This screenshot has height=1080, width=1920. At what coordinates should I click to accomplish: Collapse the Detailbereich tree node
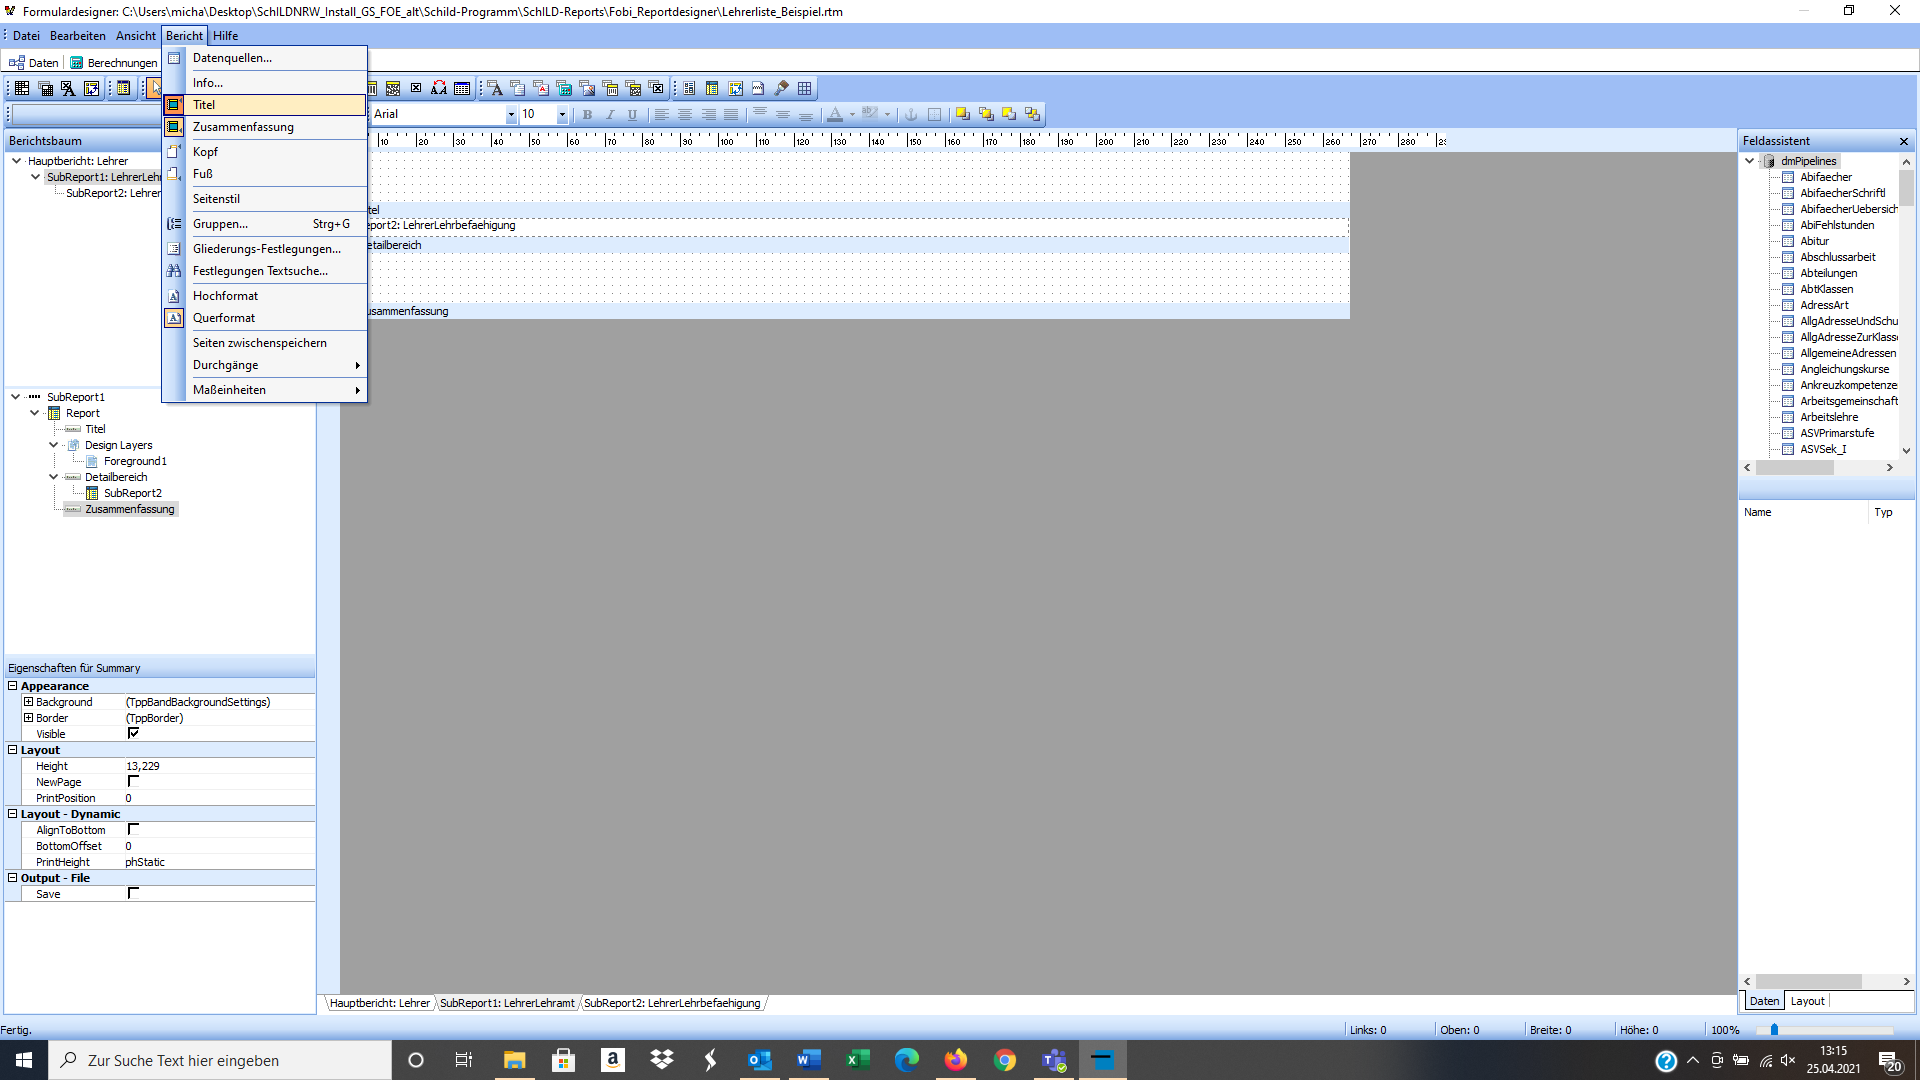54,477
